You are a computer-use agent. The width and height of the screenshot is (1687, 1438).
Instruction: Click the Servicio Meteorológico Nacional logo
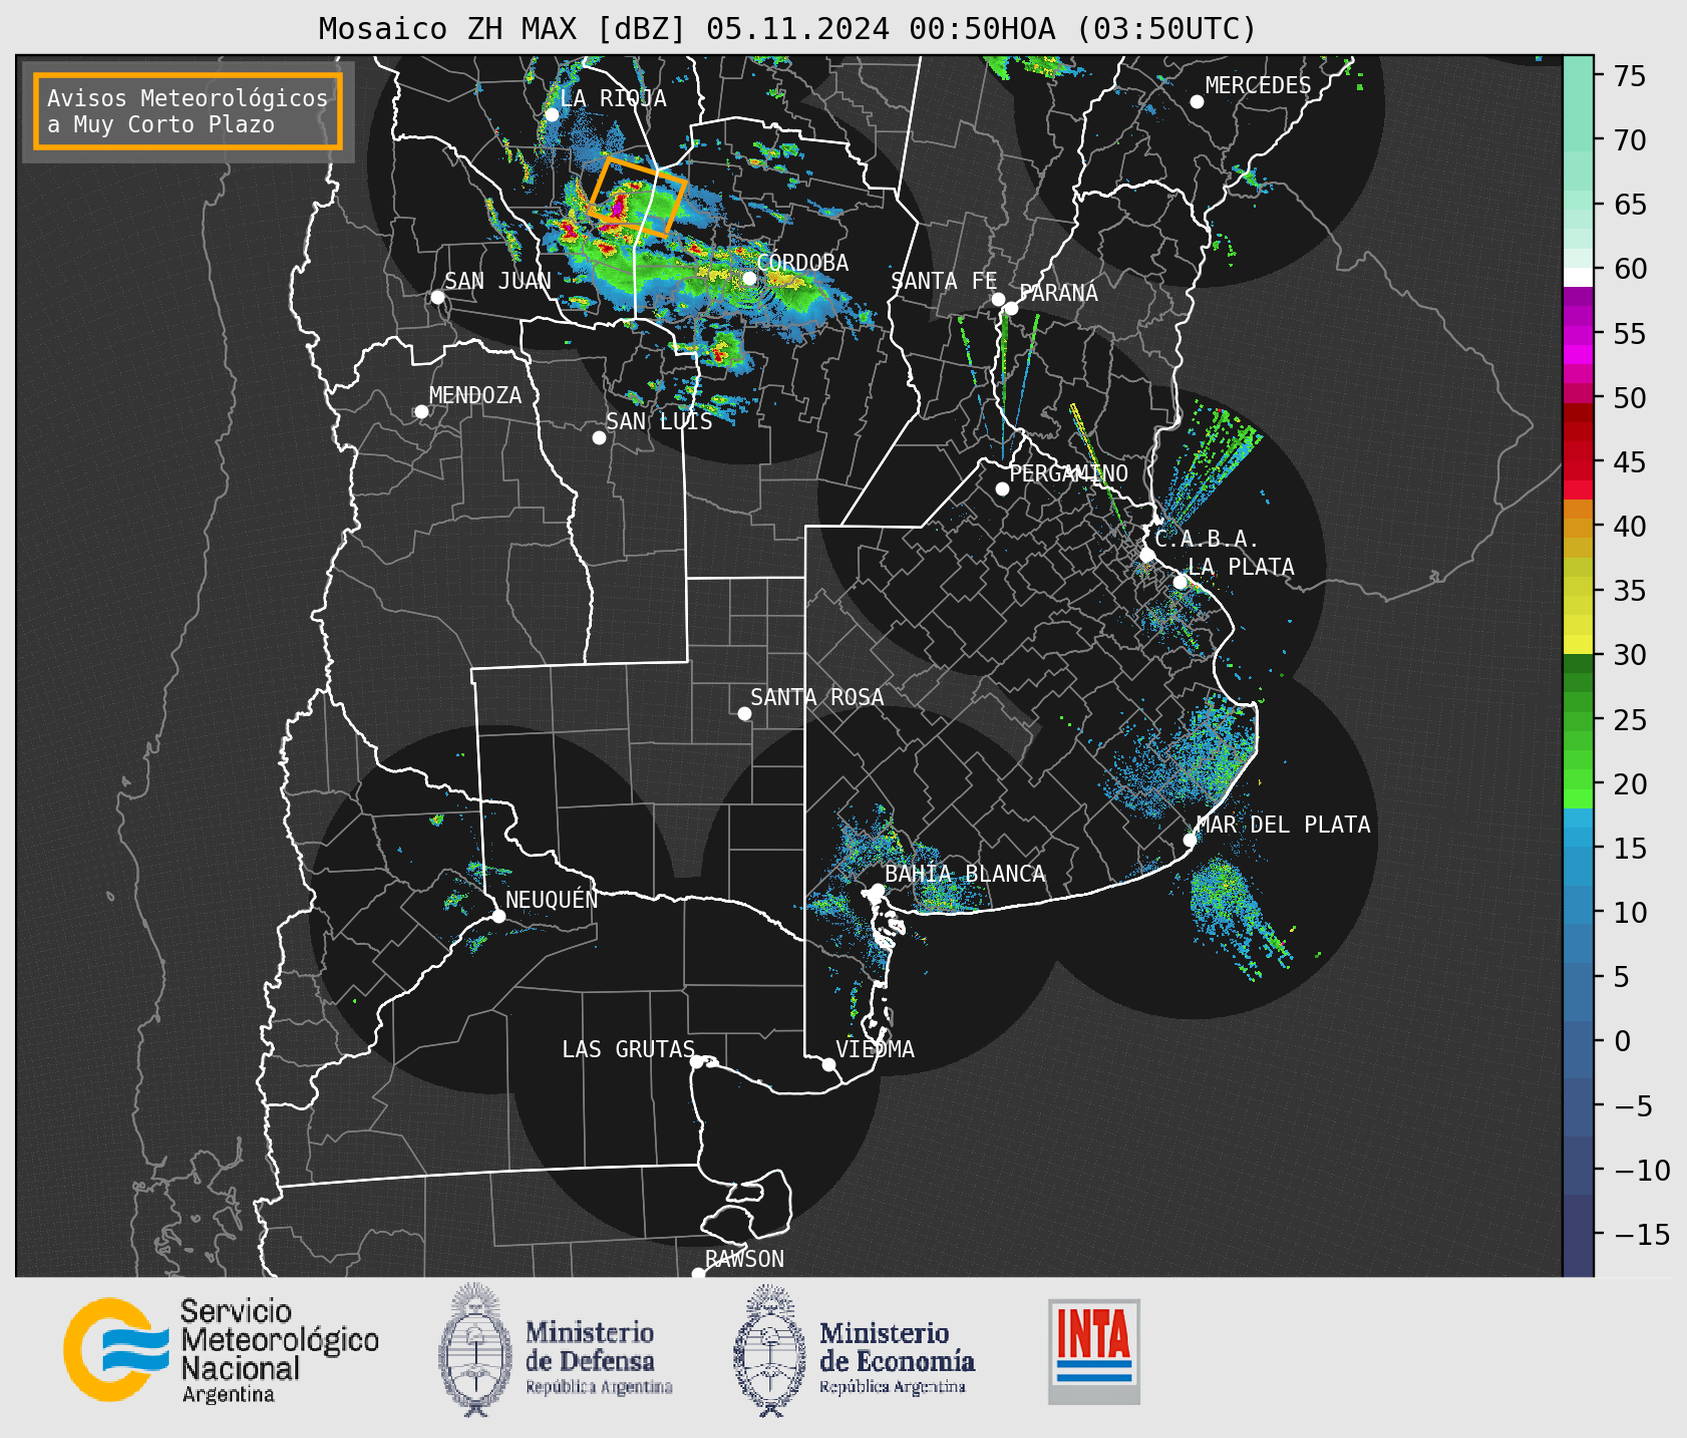[221, 1350]
